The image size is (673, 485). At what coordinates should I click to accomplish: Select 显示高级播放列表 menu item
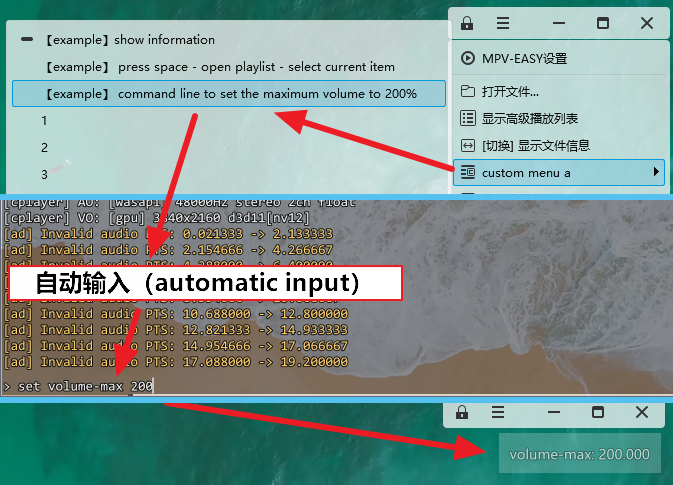[559, 118]
